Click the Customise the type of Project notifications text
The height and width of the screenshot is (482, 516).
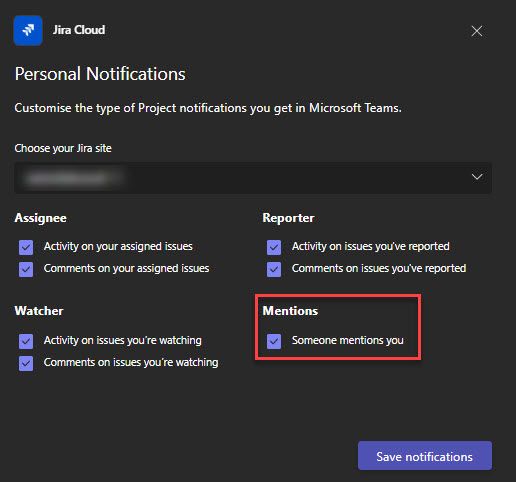coord(208,108)
